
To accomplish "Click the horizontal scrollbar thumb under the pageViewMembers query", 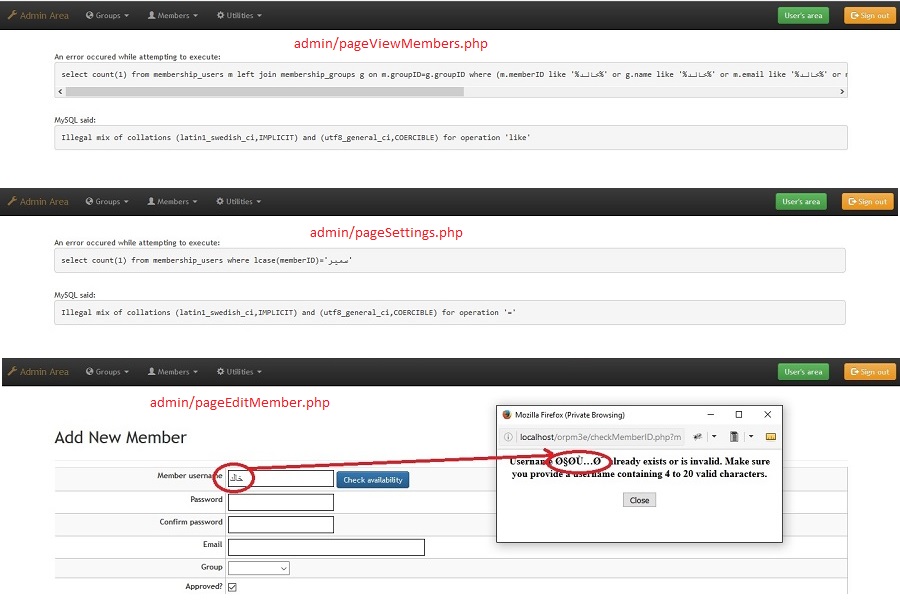I will coord(265,91).
